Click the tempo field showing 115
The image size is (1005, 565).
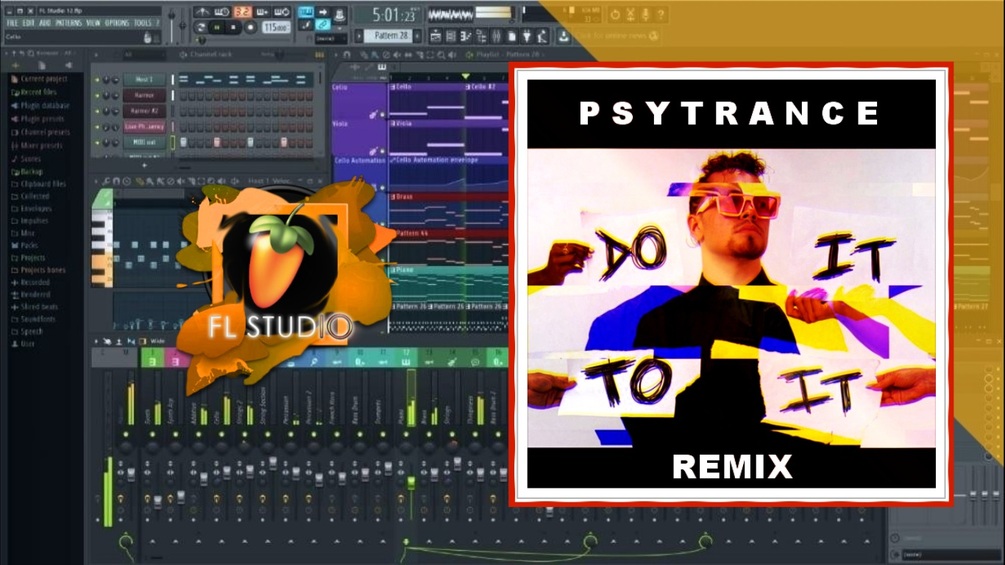pos(276,28)
